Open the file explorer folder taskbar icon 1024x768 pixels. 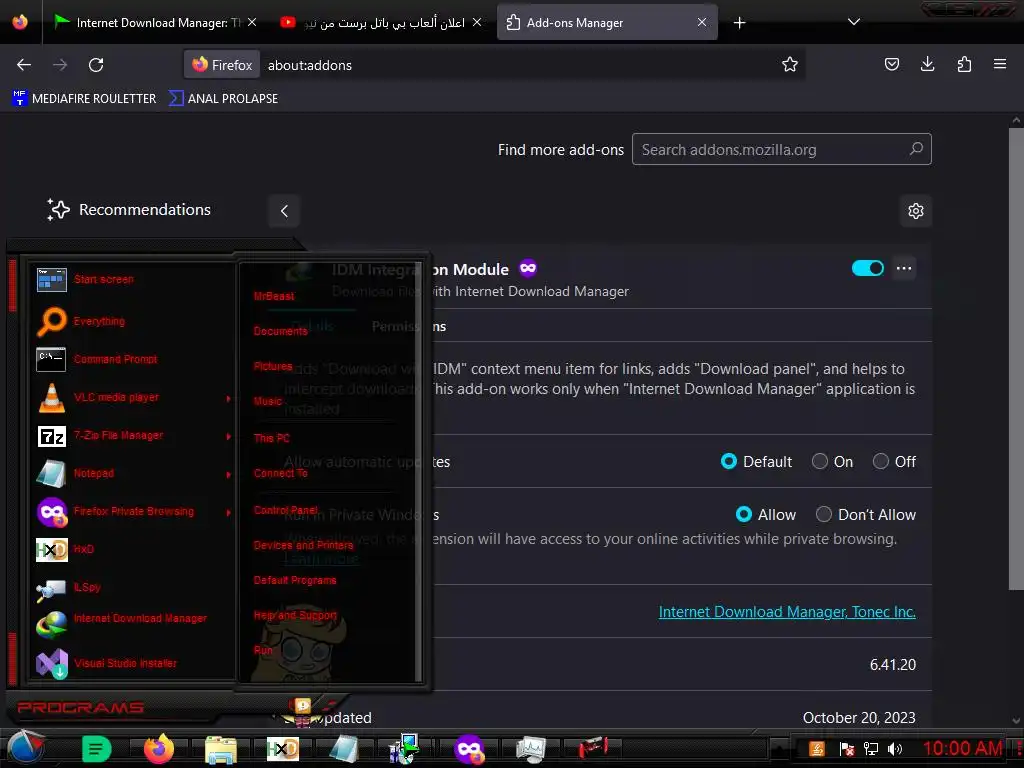(x=221, y=750)
